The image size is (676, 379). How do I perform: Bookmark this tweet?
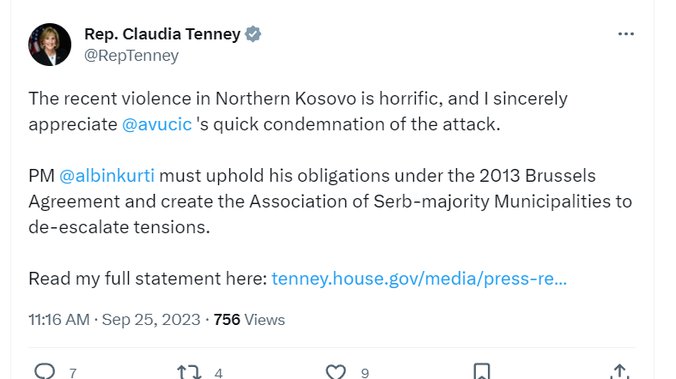(x=482, y=371)
